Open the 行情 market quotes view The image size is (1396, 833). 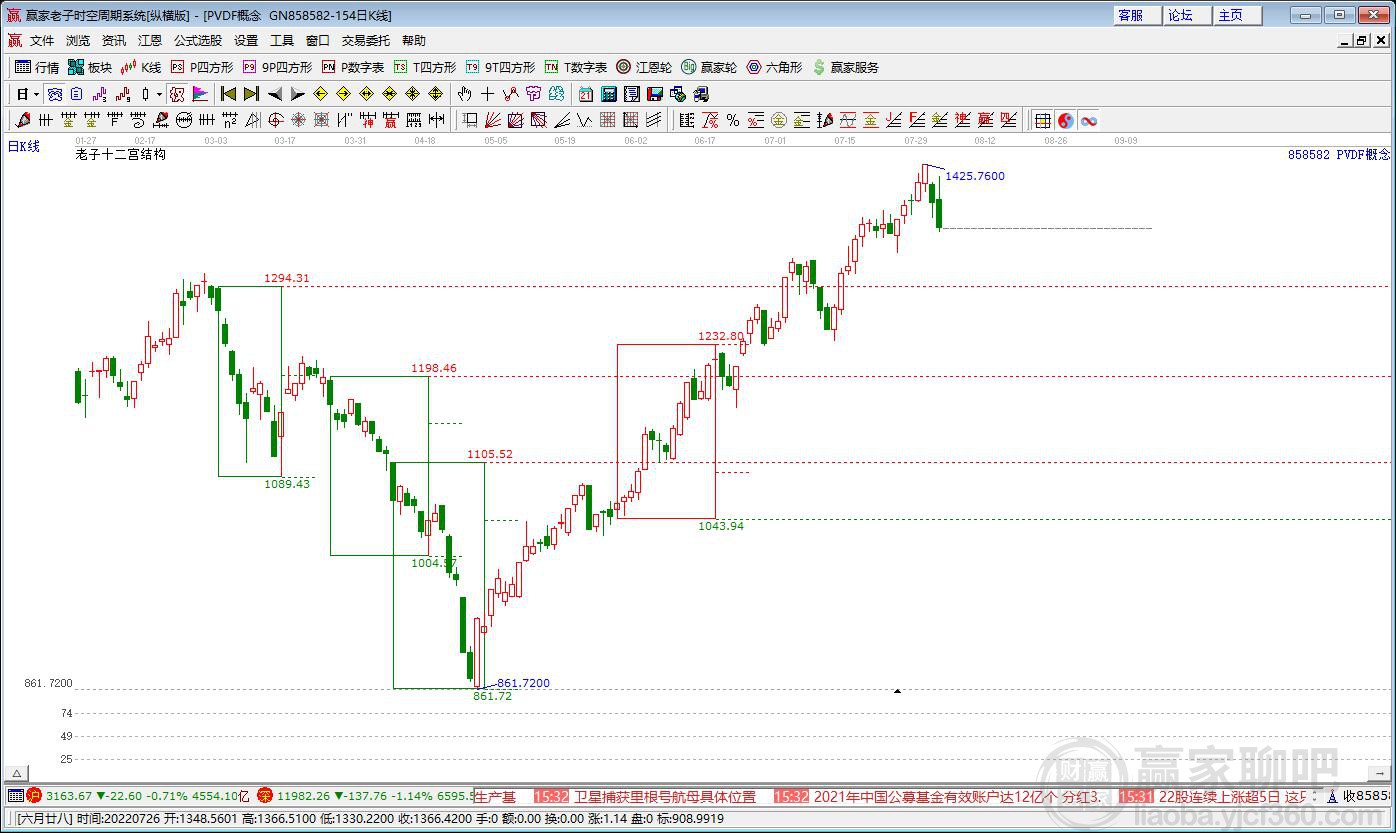pyautogui.click(x=37, y=67)
